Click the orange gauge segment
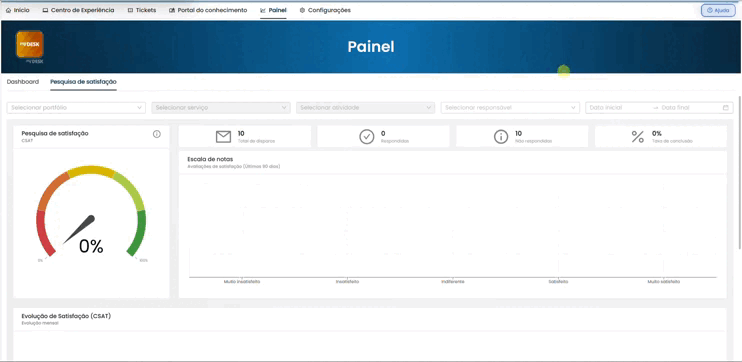Image resolution: width=742 pixels, height=362 pixels. pyautogui.click(x=52, y=191)
